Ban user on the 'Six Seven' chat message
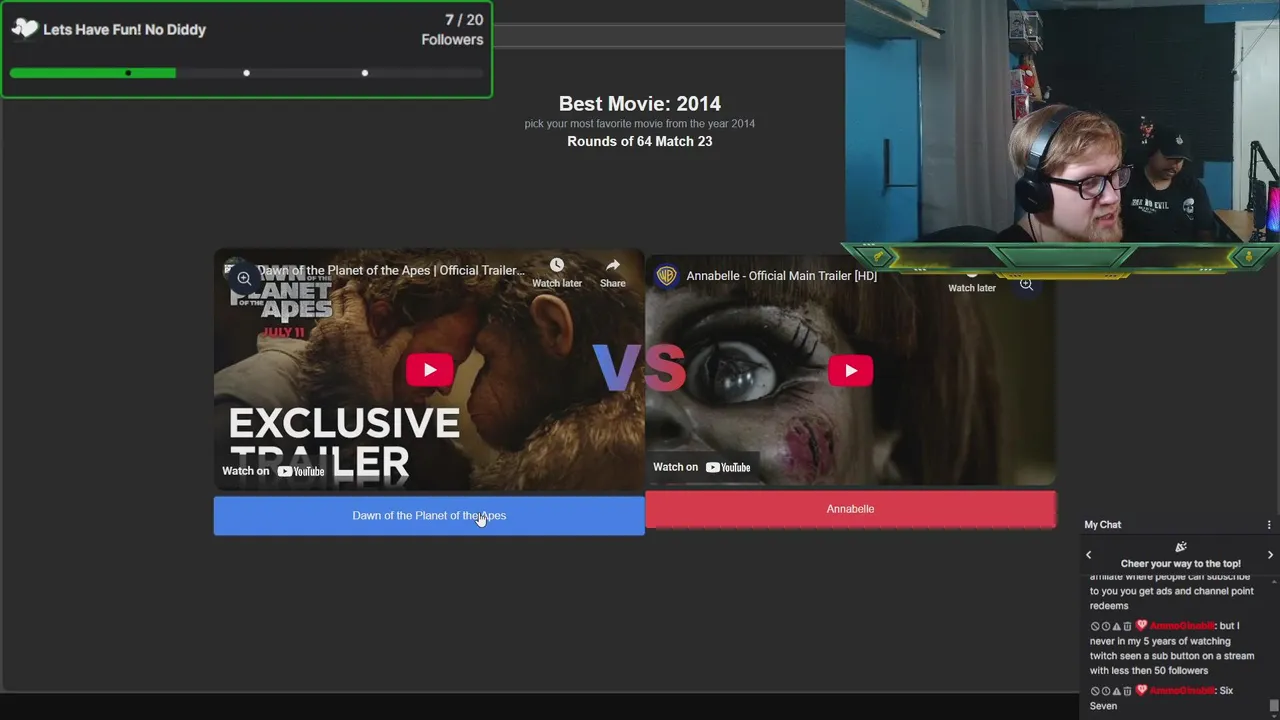The width and height of the screenshot is (1280, 720). click(1095, 691)
